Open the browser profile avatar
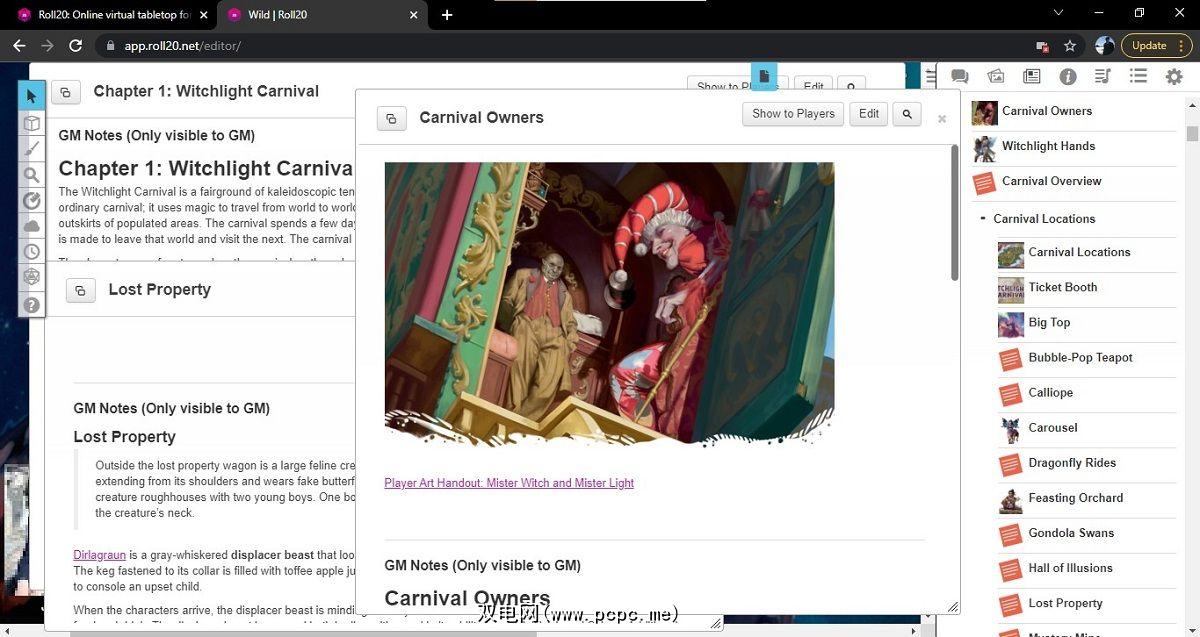 coord(1104,46)
